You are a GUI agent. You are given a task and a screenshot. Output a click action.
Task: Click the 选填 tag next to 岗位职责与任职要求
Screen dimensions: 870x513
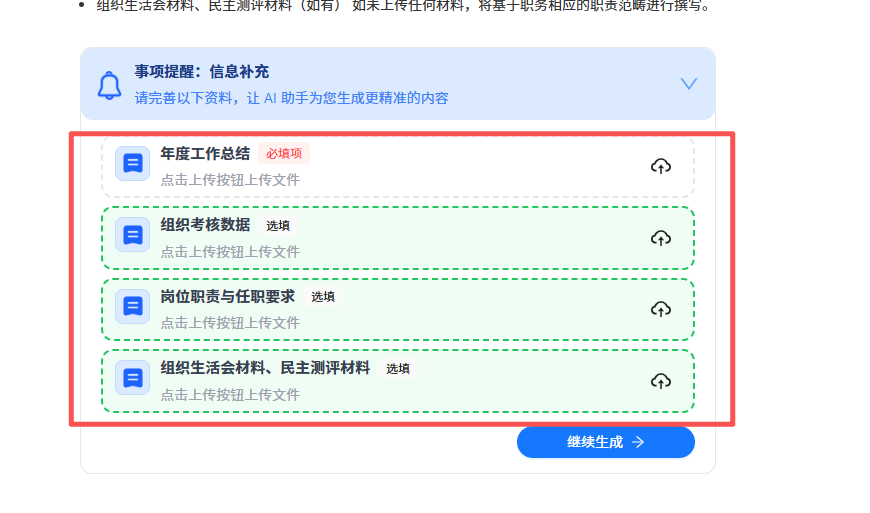point(323,297)
